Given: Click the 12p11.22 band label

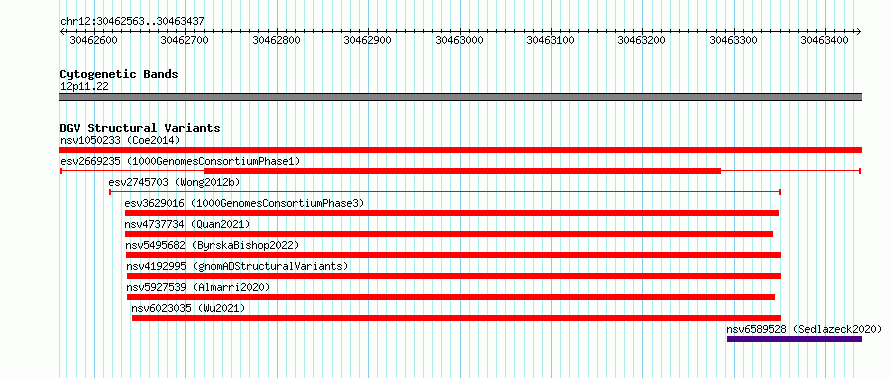Looking at the screenshot, I should [x=84, y=87].
